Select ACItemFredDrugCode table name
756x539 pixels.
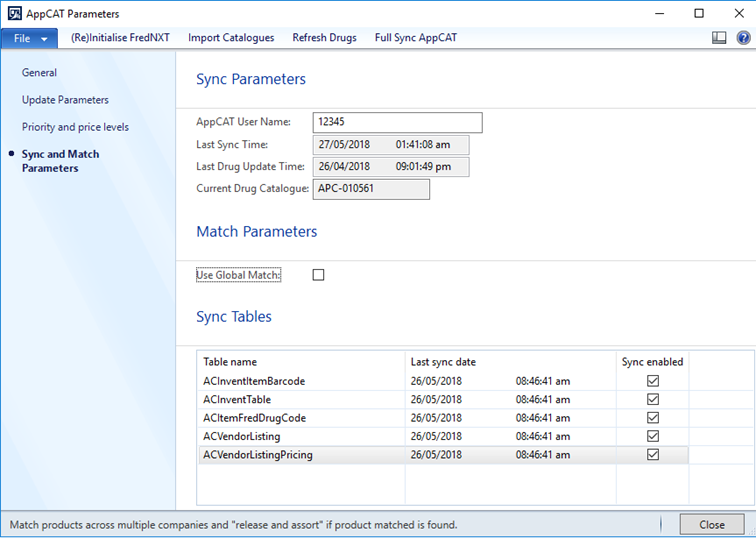(x=255, y=418)
